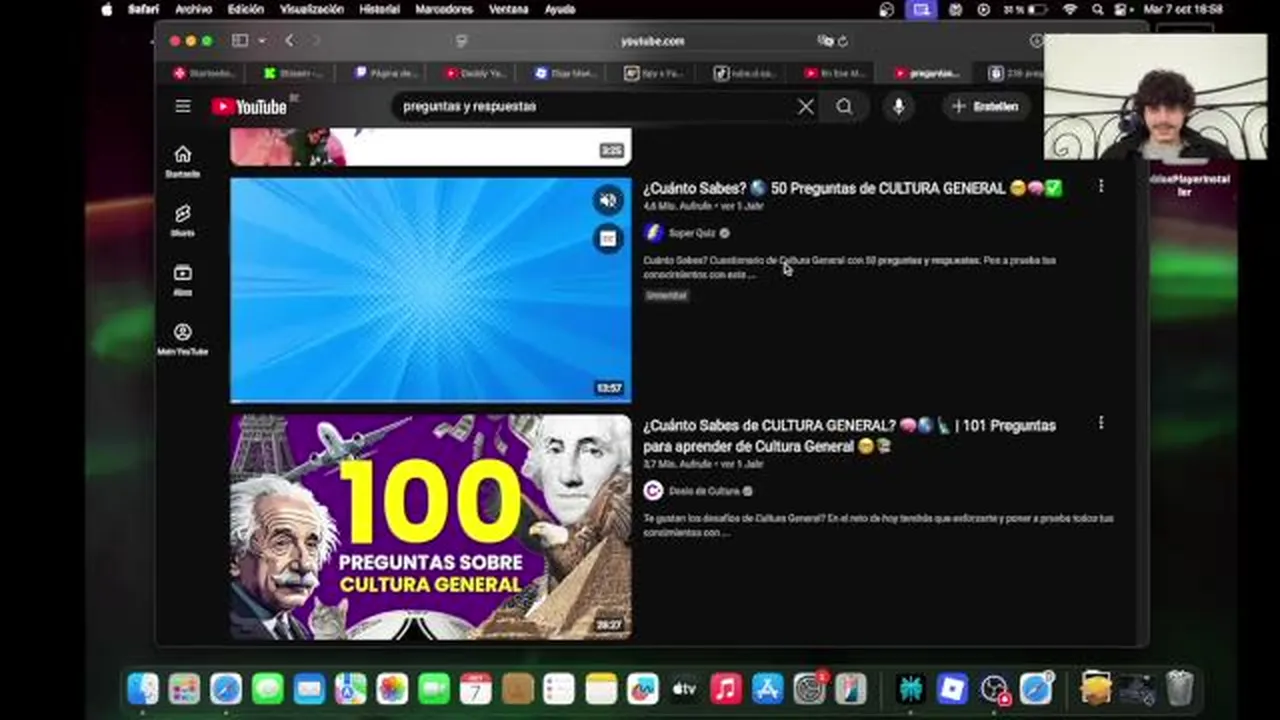Reload the page in Safari
The image size is (1280, 720).
pyautogui.click(x=843, y=41)
